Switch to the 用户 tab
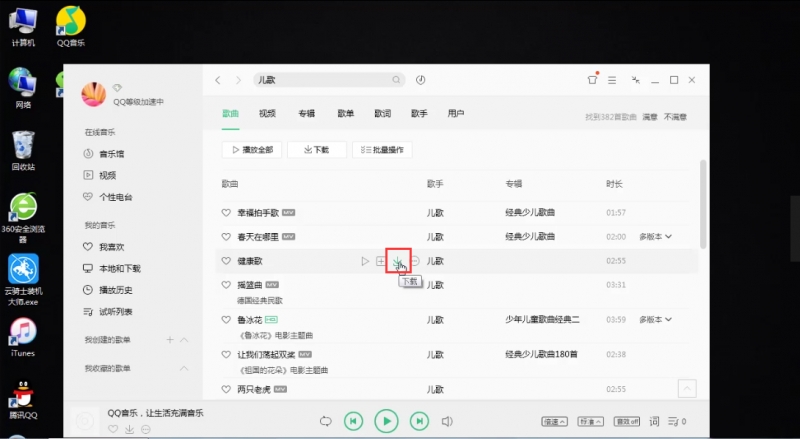The image size is (800, 439). tap(456, 114)
